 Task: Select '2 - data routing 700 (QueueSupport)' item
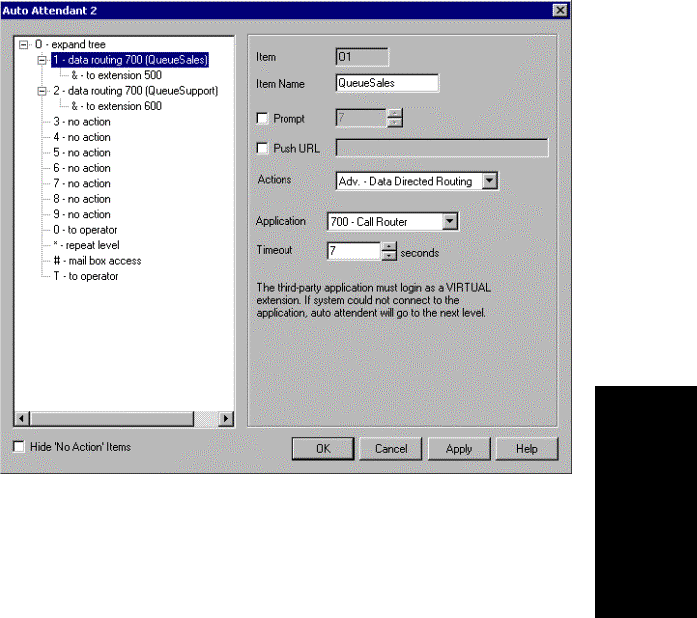tap(136, 91)
